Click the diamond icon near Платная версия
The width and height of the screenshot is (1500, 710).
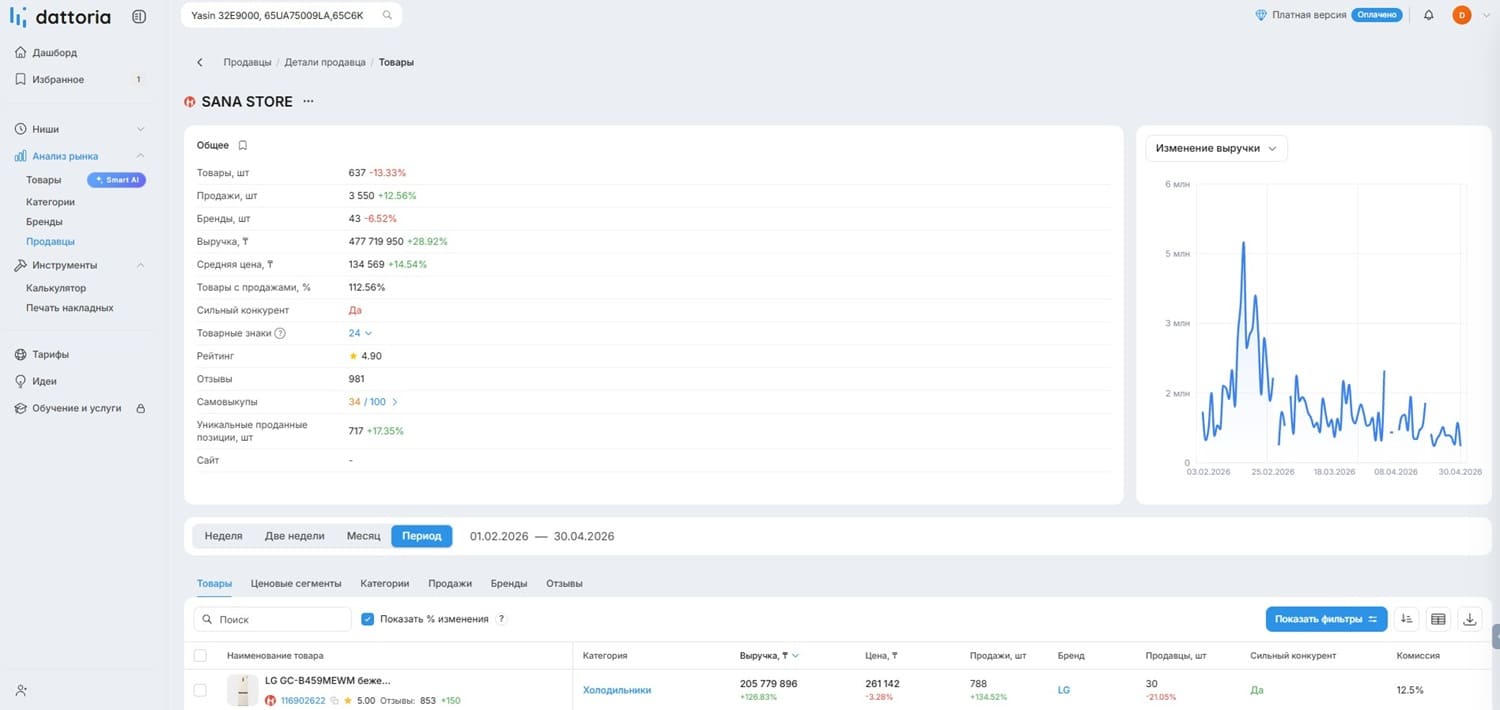1261,15
